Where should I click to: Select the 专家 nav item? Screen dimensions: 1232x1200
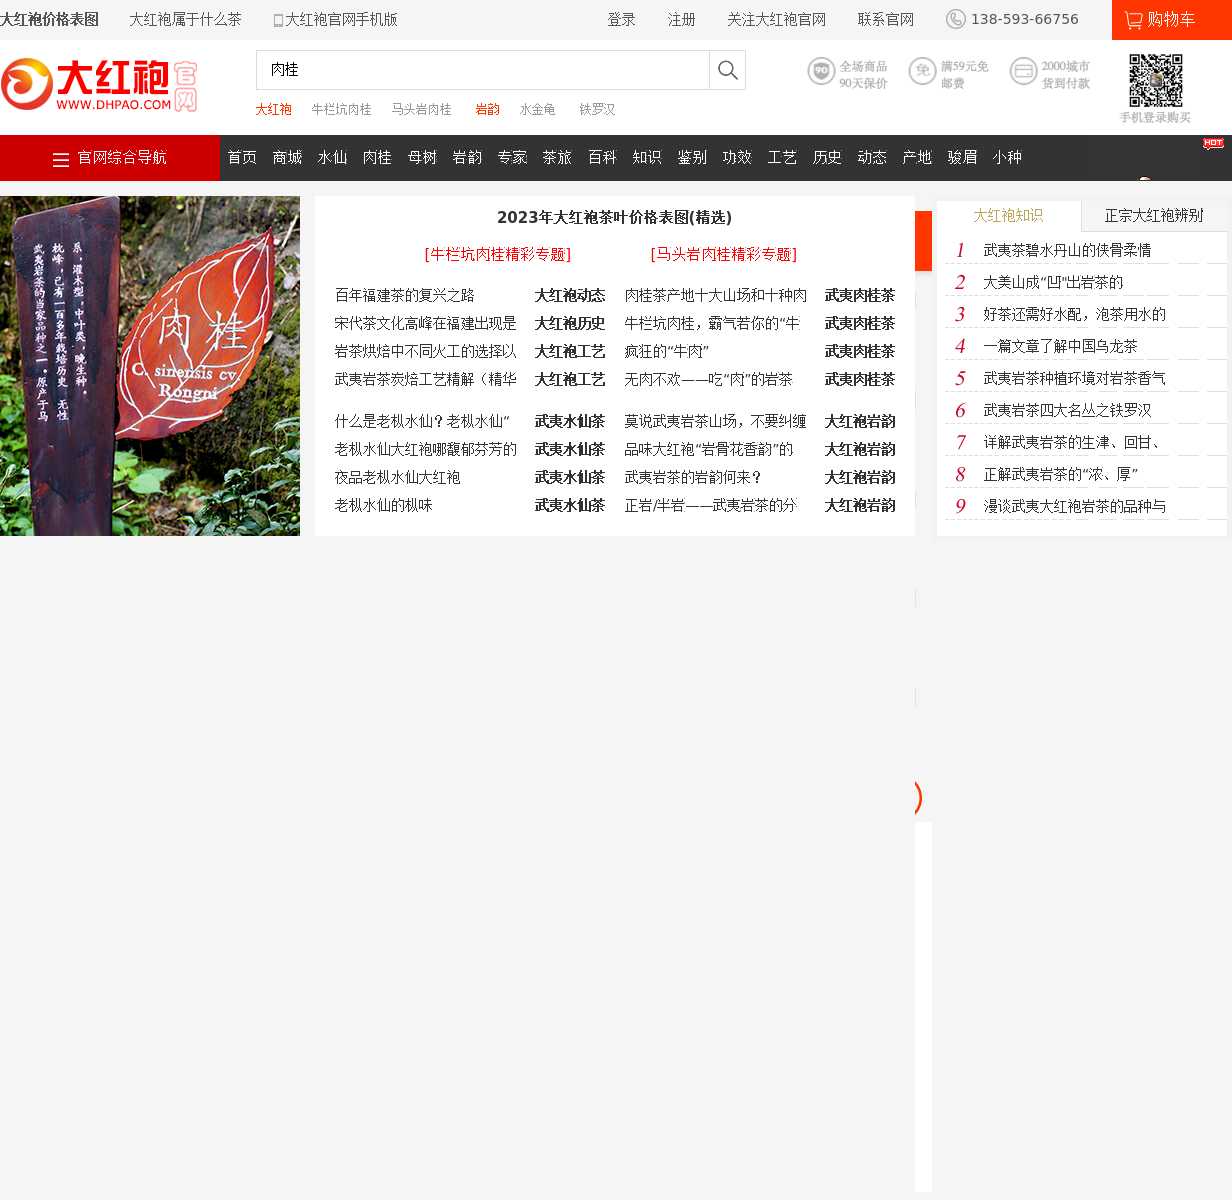pos(512,158)
